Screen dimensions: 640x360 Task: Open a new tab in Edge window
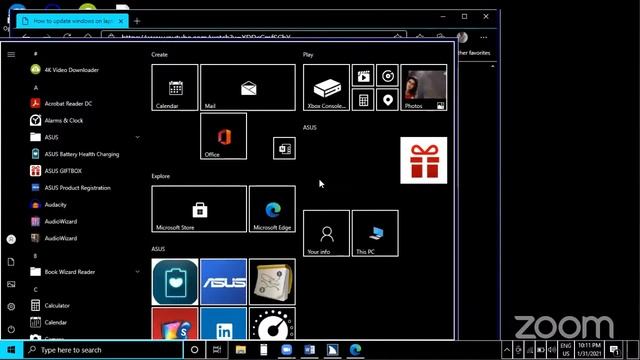coord(137,21)
